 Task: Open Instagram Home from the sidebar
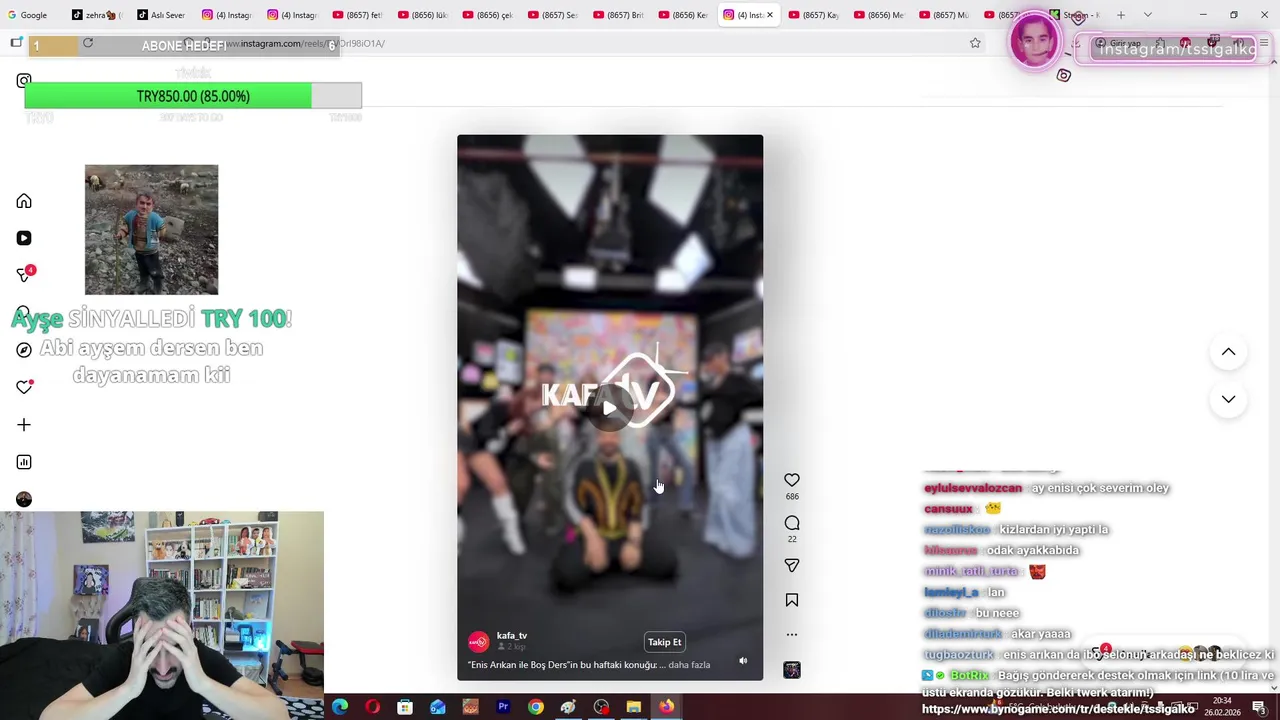[24, 201]
